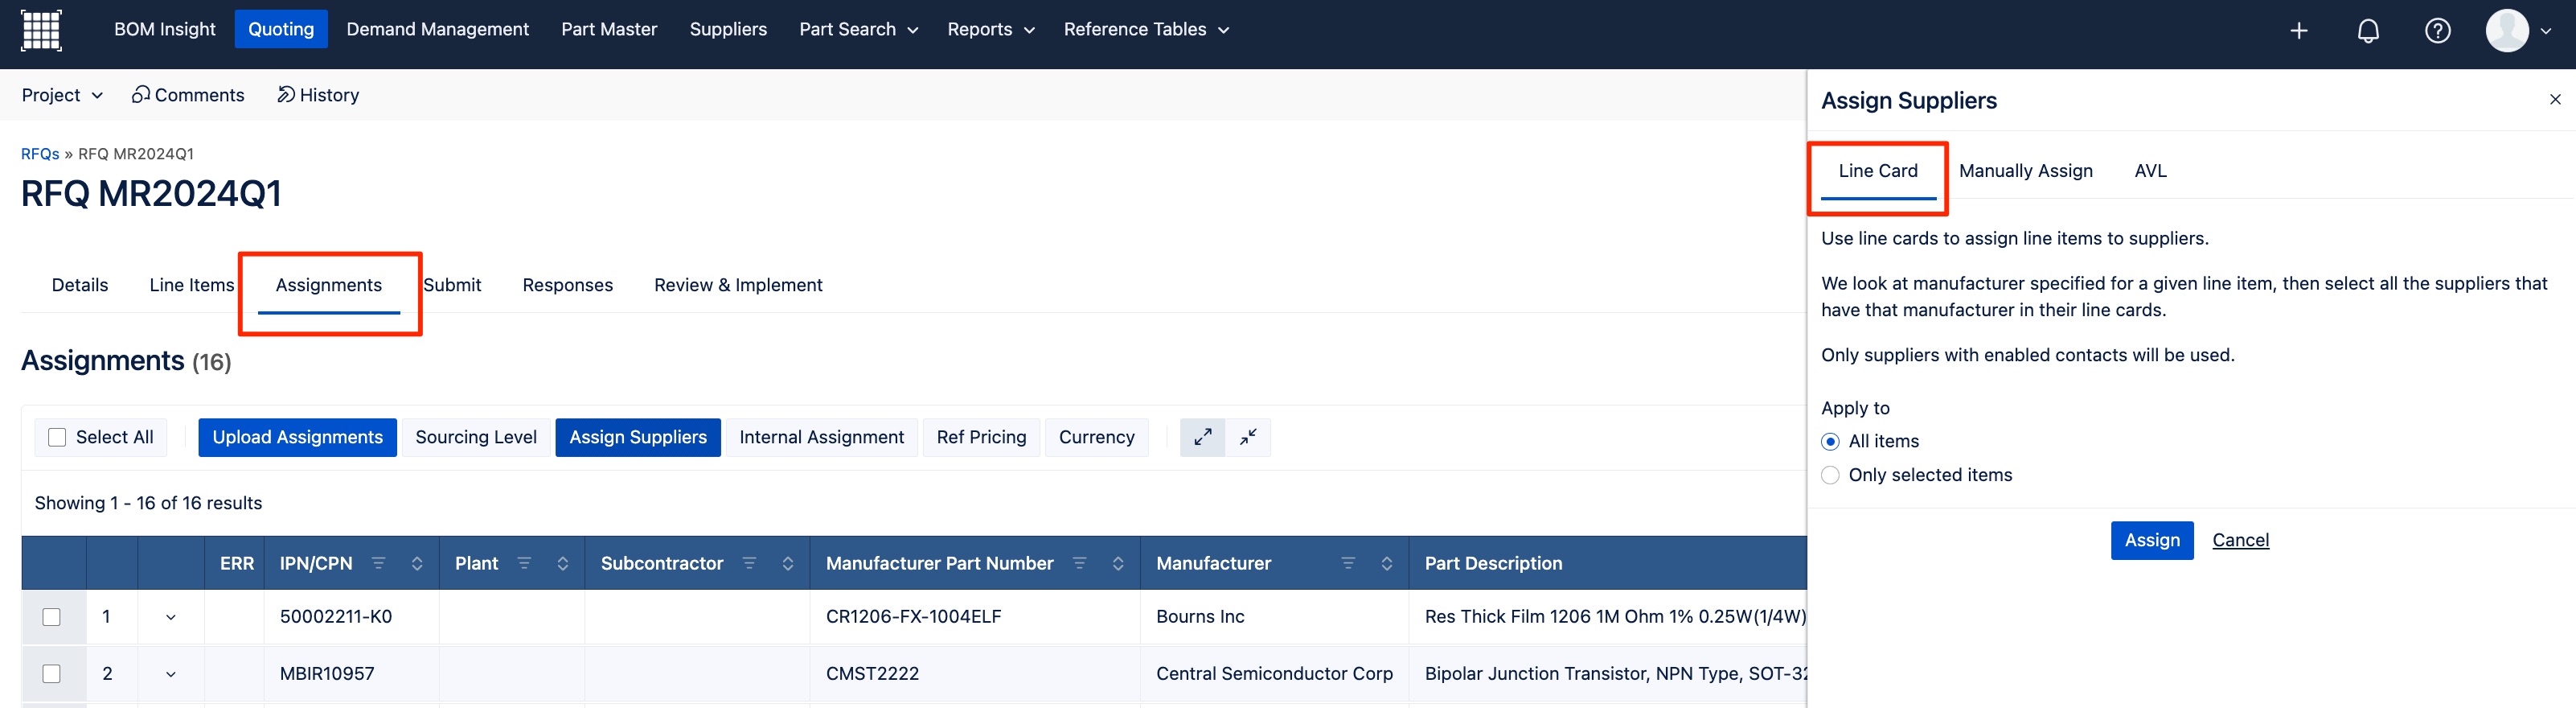Click the CR1206-FX-1004ELF part number
2576x708 pixels.
(x=913, y=617)
